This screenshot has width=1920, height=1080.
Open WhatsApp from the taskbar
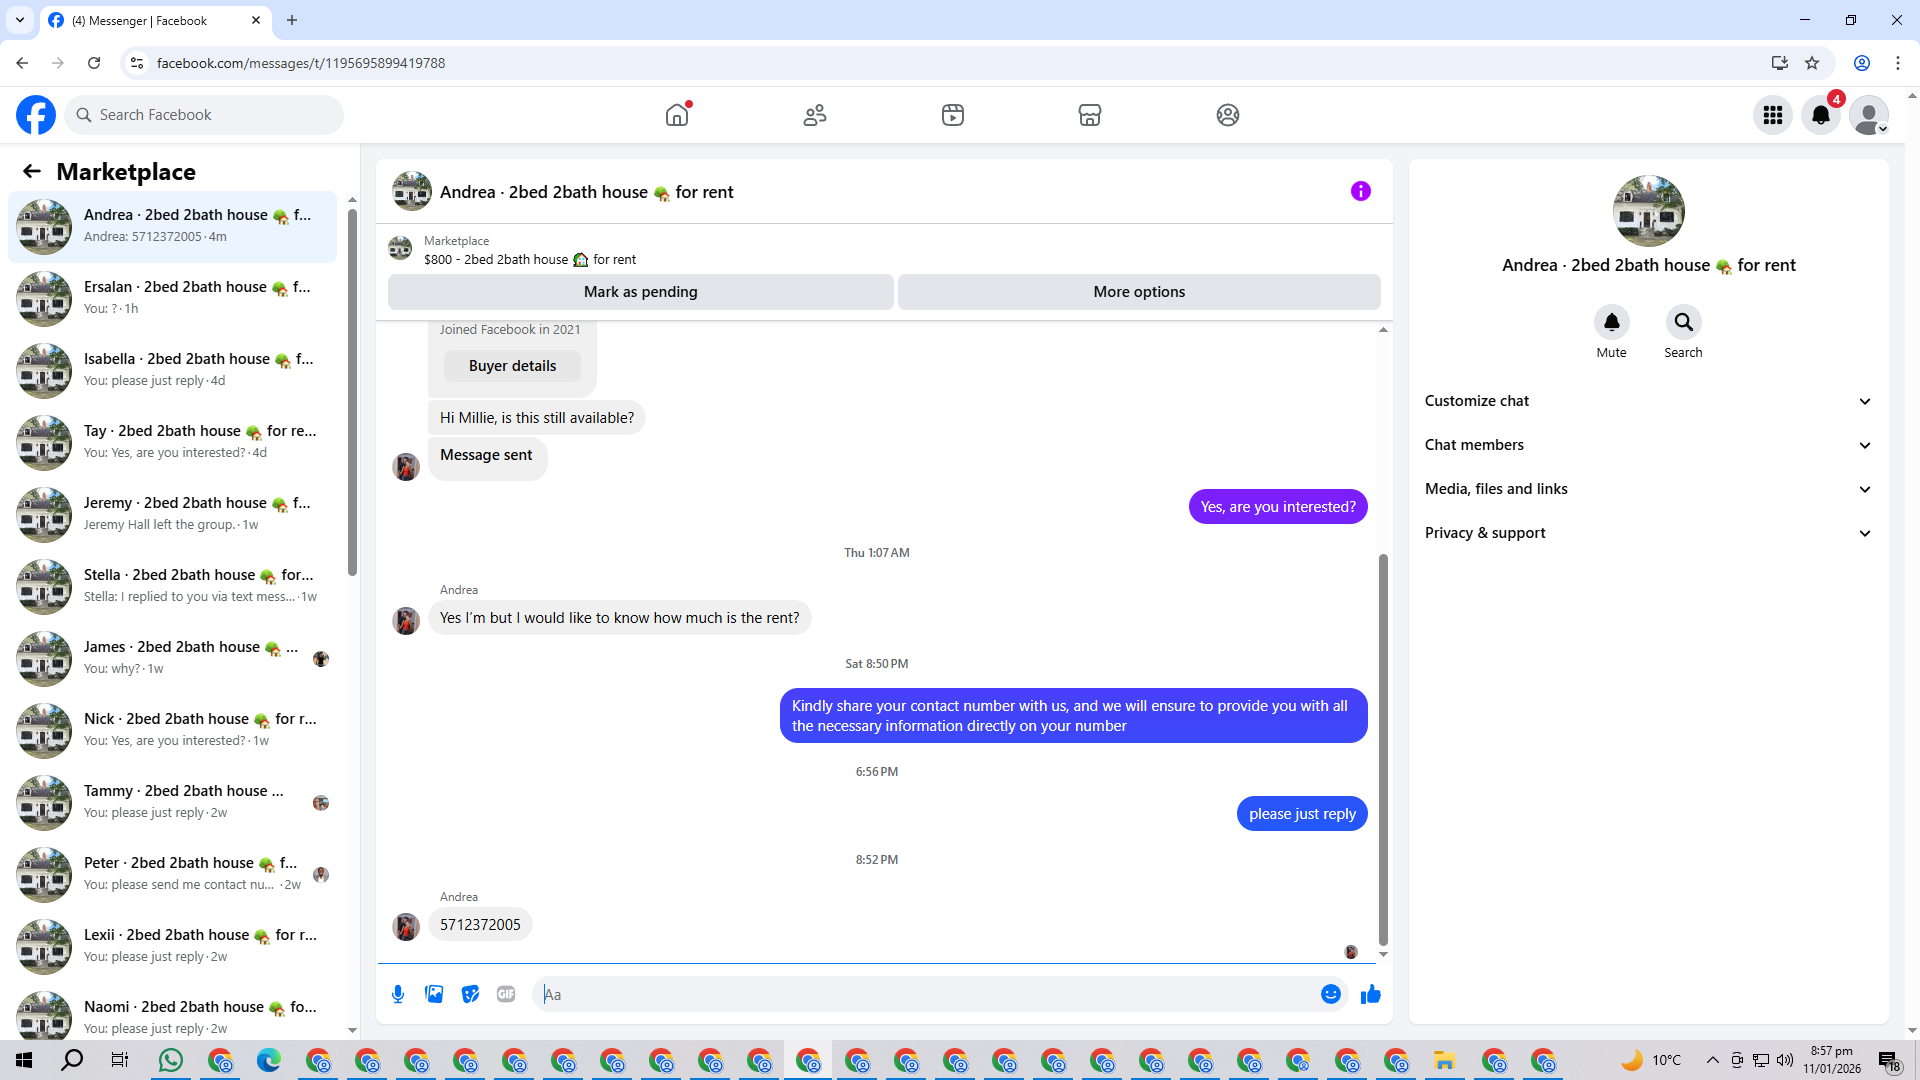click(171, 1060)
